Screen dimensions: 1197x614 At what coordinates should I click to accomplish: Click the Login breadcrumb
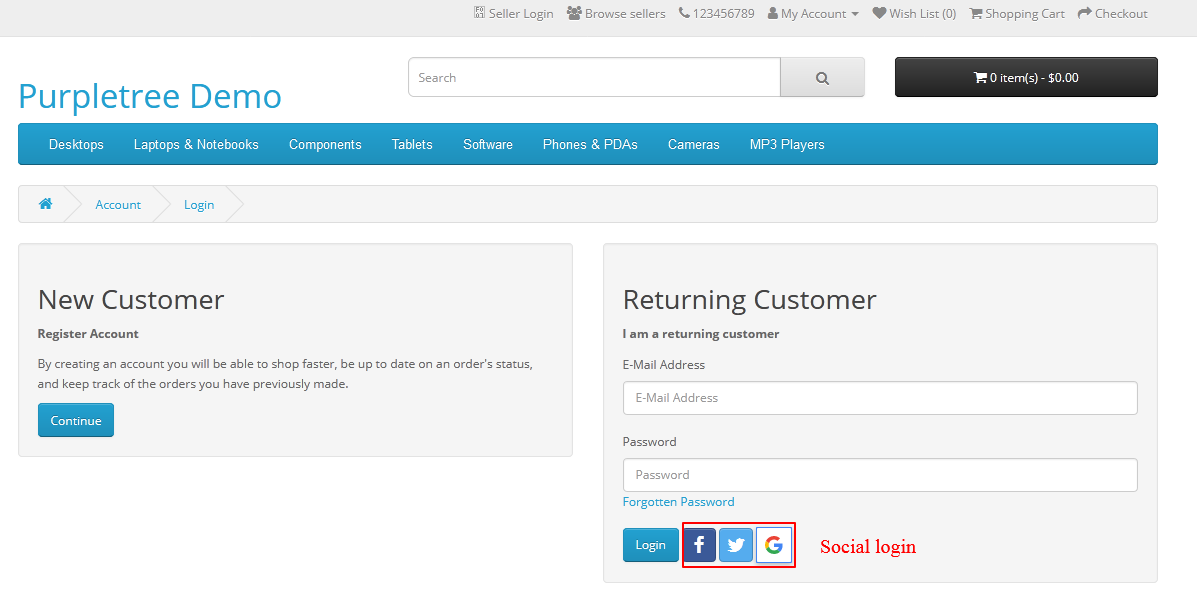tap(199, 205)
